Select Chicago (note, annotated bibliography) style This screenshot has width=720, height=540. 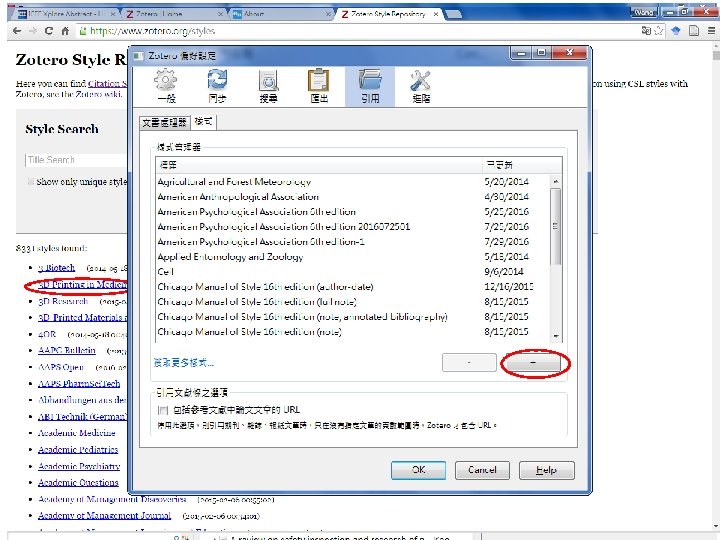pos(353,317)
